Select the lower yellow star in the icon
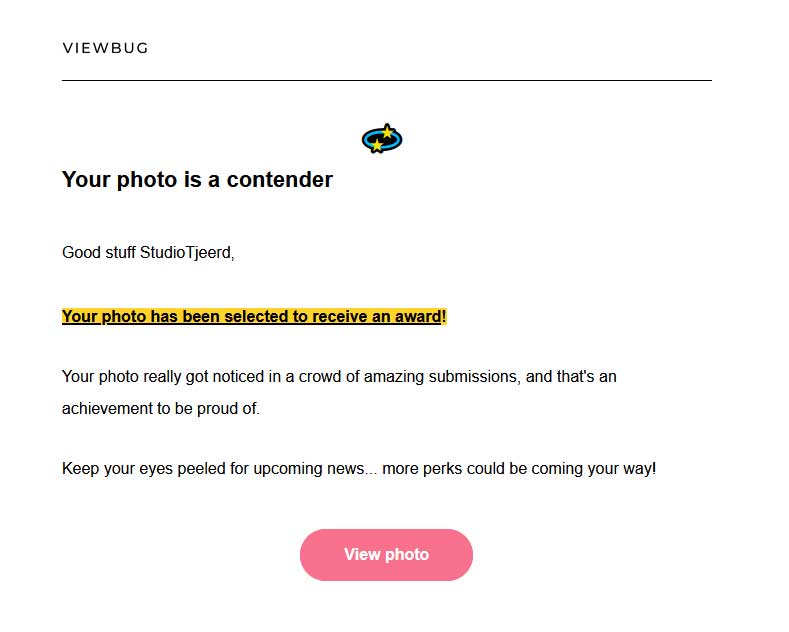Image resolution: width=789 pixels, height=632 pixels. click(x=376, y=146)
